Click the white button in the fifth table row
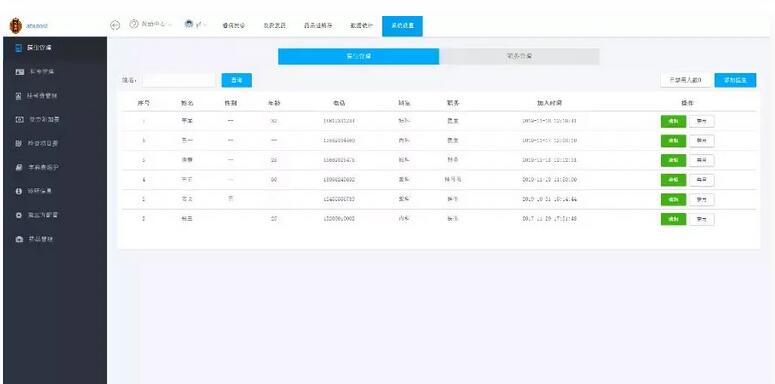 701,200
